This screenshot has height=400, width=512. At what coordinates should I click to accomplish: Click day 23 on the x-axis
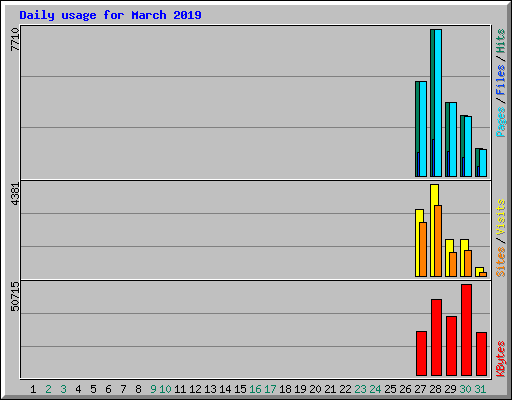pyautogui.click(x=360, y=389)
